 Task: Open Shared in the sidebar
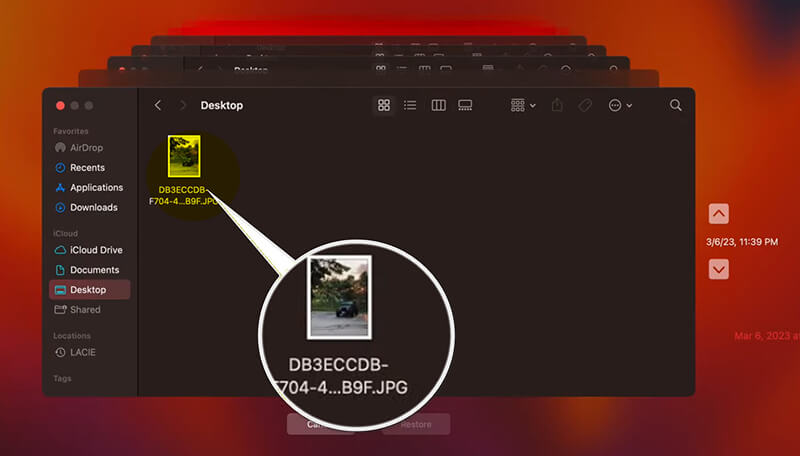click(x=78, y=310)
